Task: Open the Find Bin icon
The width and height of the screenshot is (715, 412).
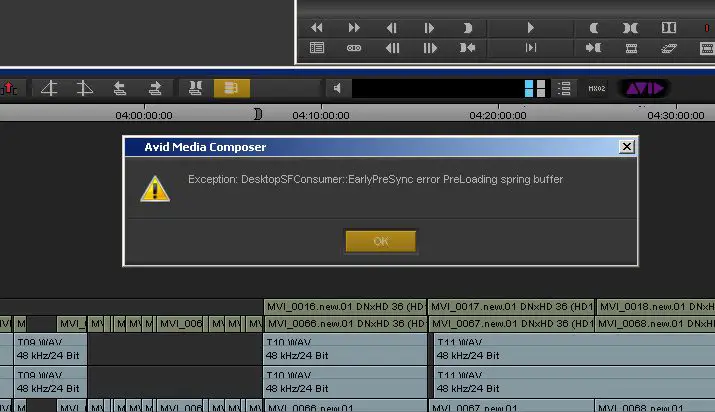Action: 317,48
